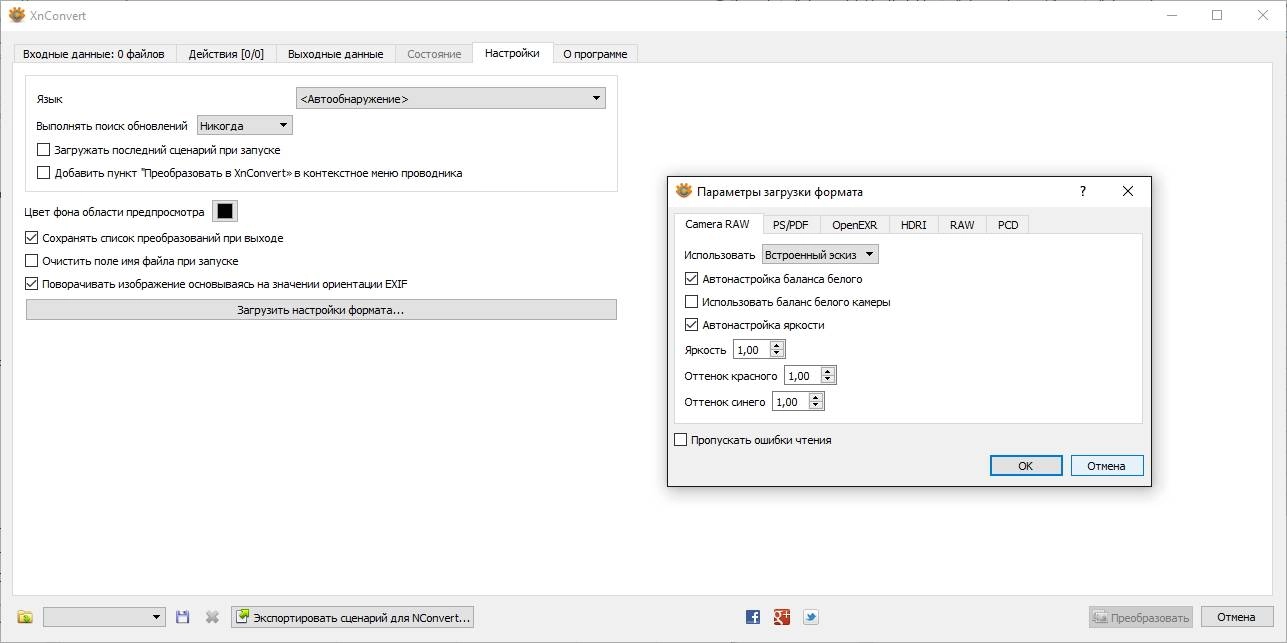This screenshot has width=1287, height=643.
Task: Uncheck Автонастройка баланса белого
Action: [691, 279]
